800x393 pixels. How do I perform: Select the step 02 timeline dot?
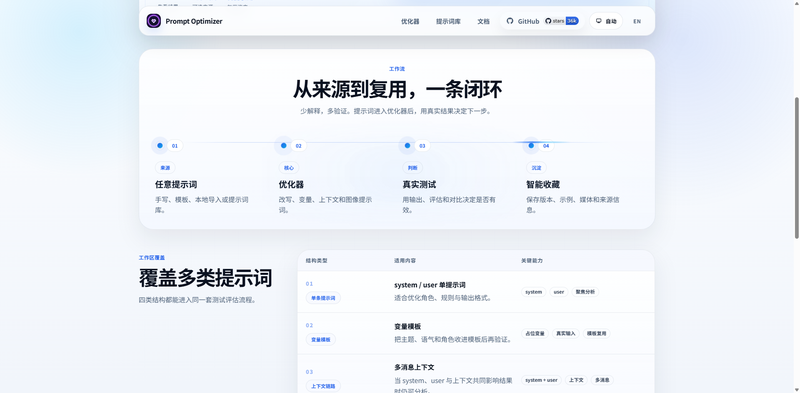pos(284,145)
